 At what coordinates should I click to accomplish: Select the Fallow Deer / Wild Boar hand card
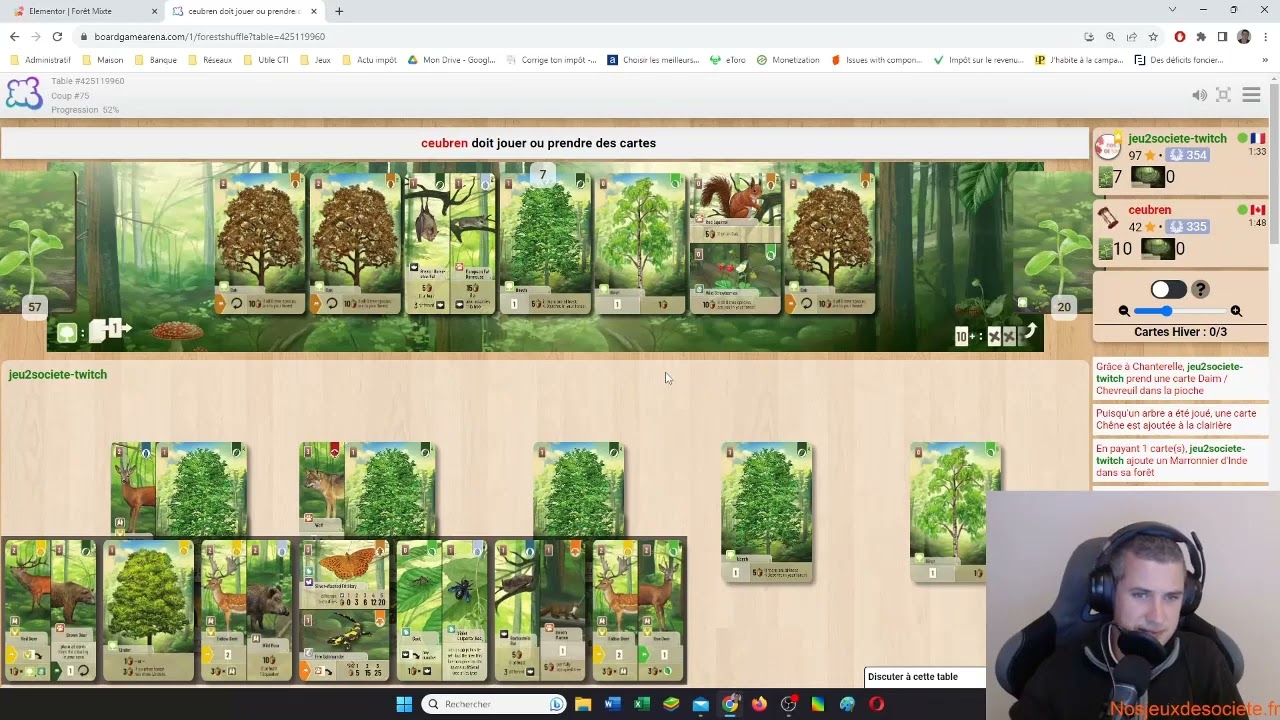click(x=247, y=611)
